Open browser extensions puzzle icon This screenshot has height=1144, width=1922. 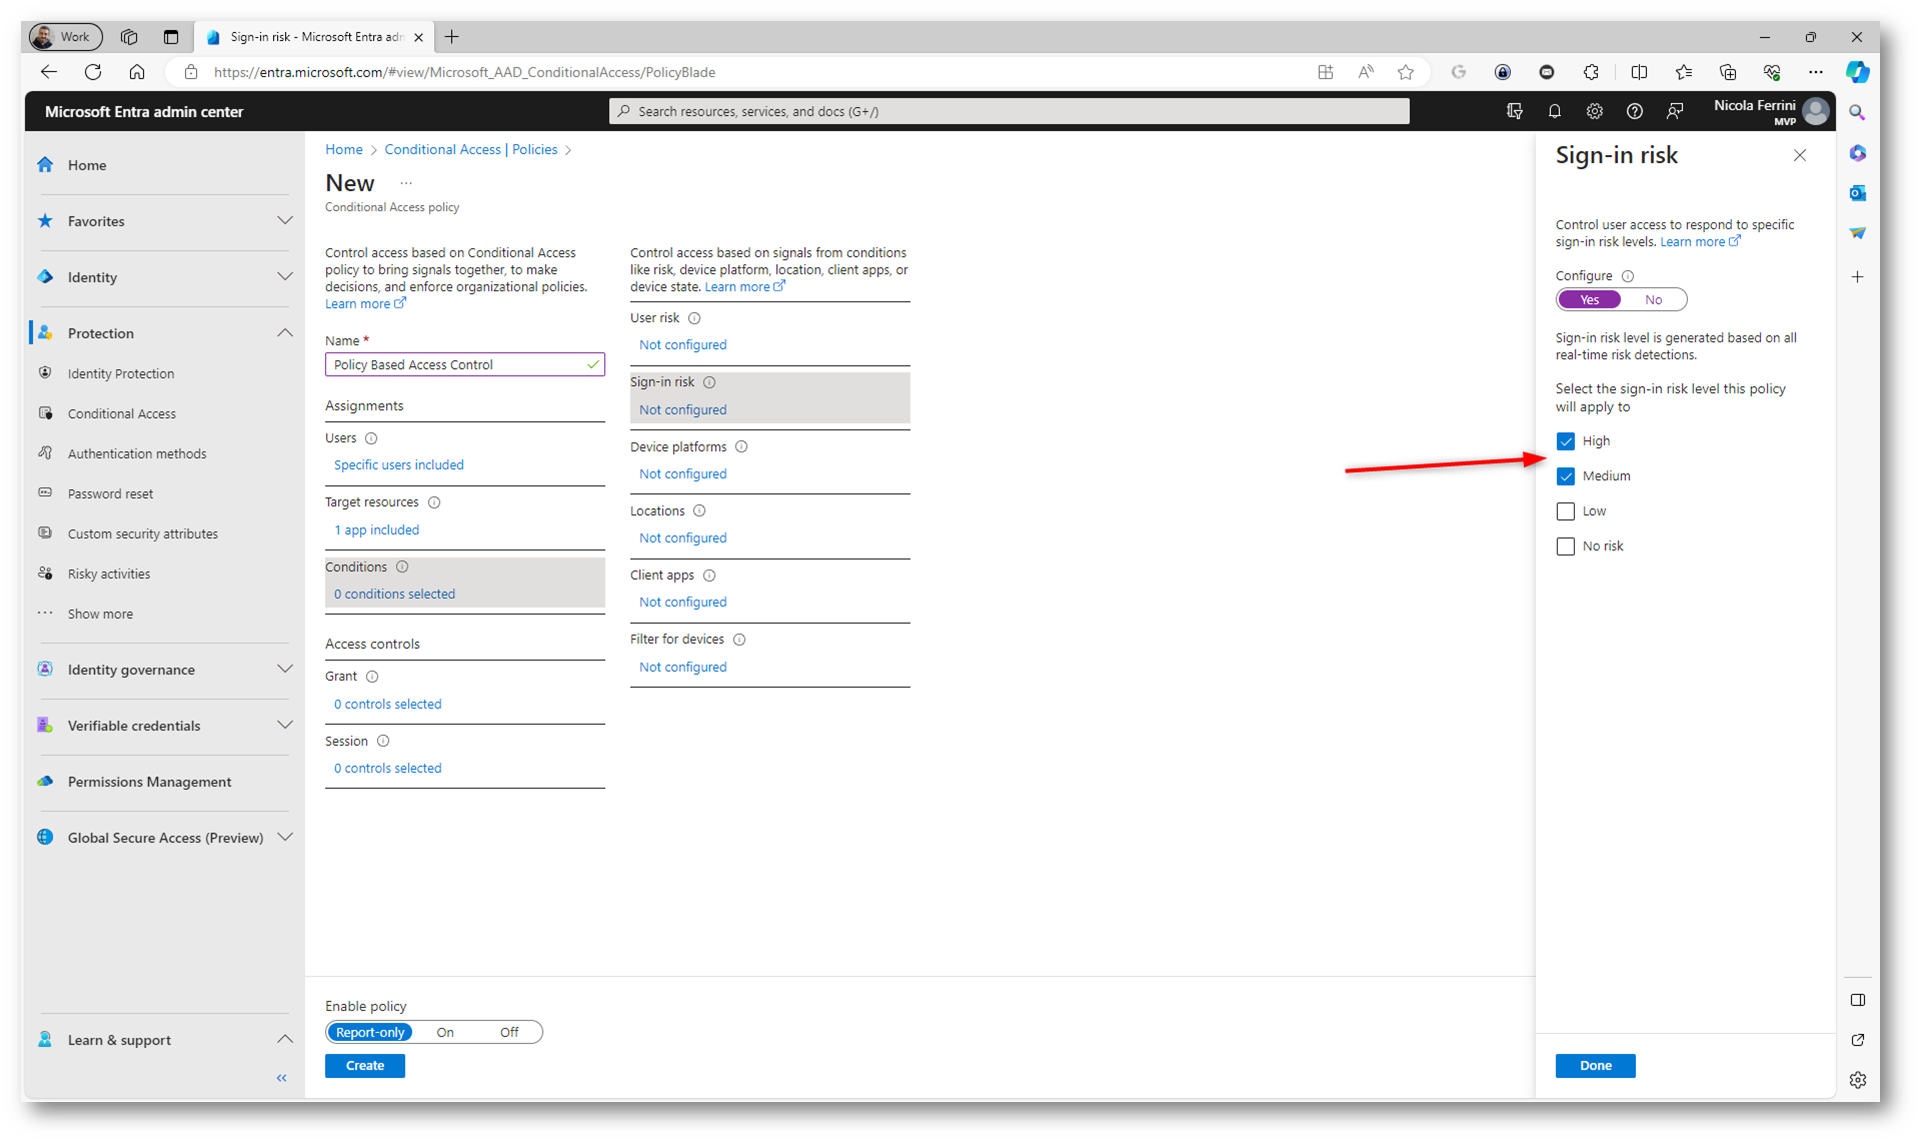pos(1591,72)
